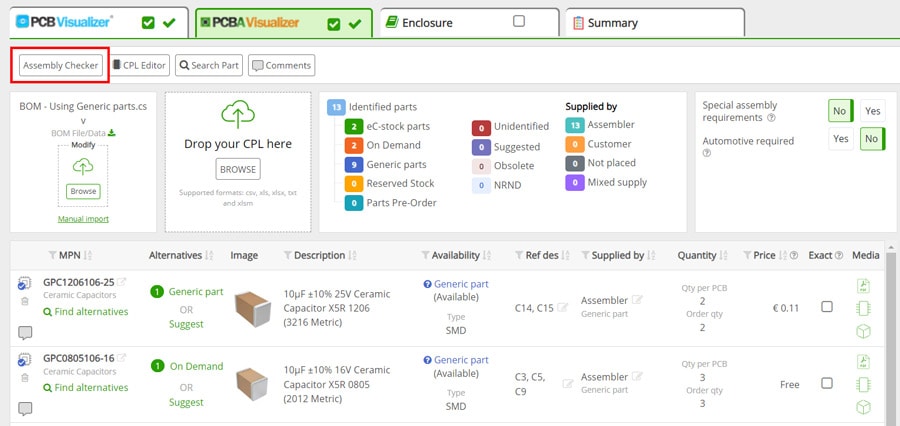
Task: Delete the GPC1206106-25 row with trash icon
Action: tap(25, 301)
